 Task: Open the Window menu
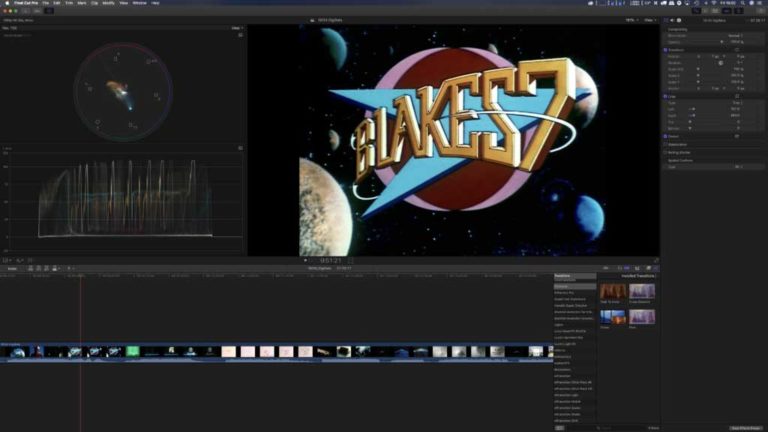coord(140,3)
